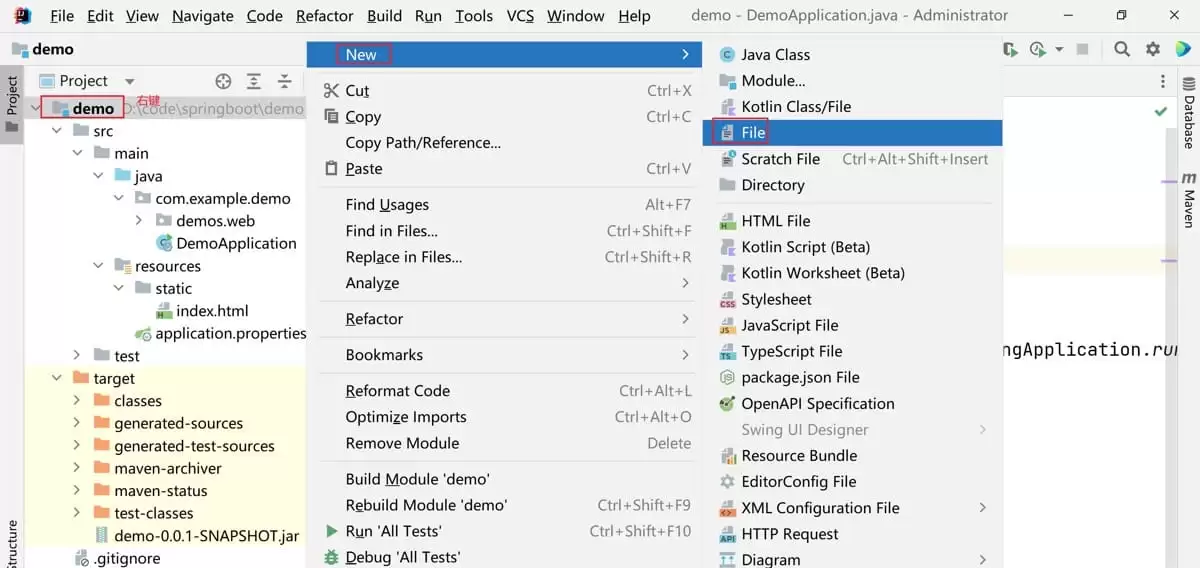
Task: Click demo breadcrumb in navigation bar
Action: pos(43,49)
